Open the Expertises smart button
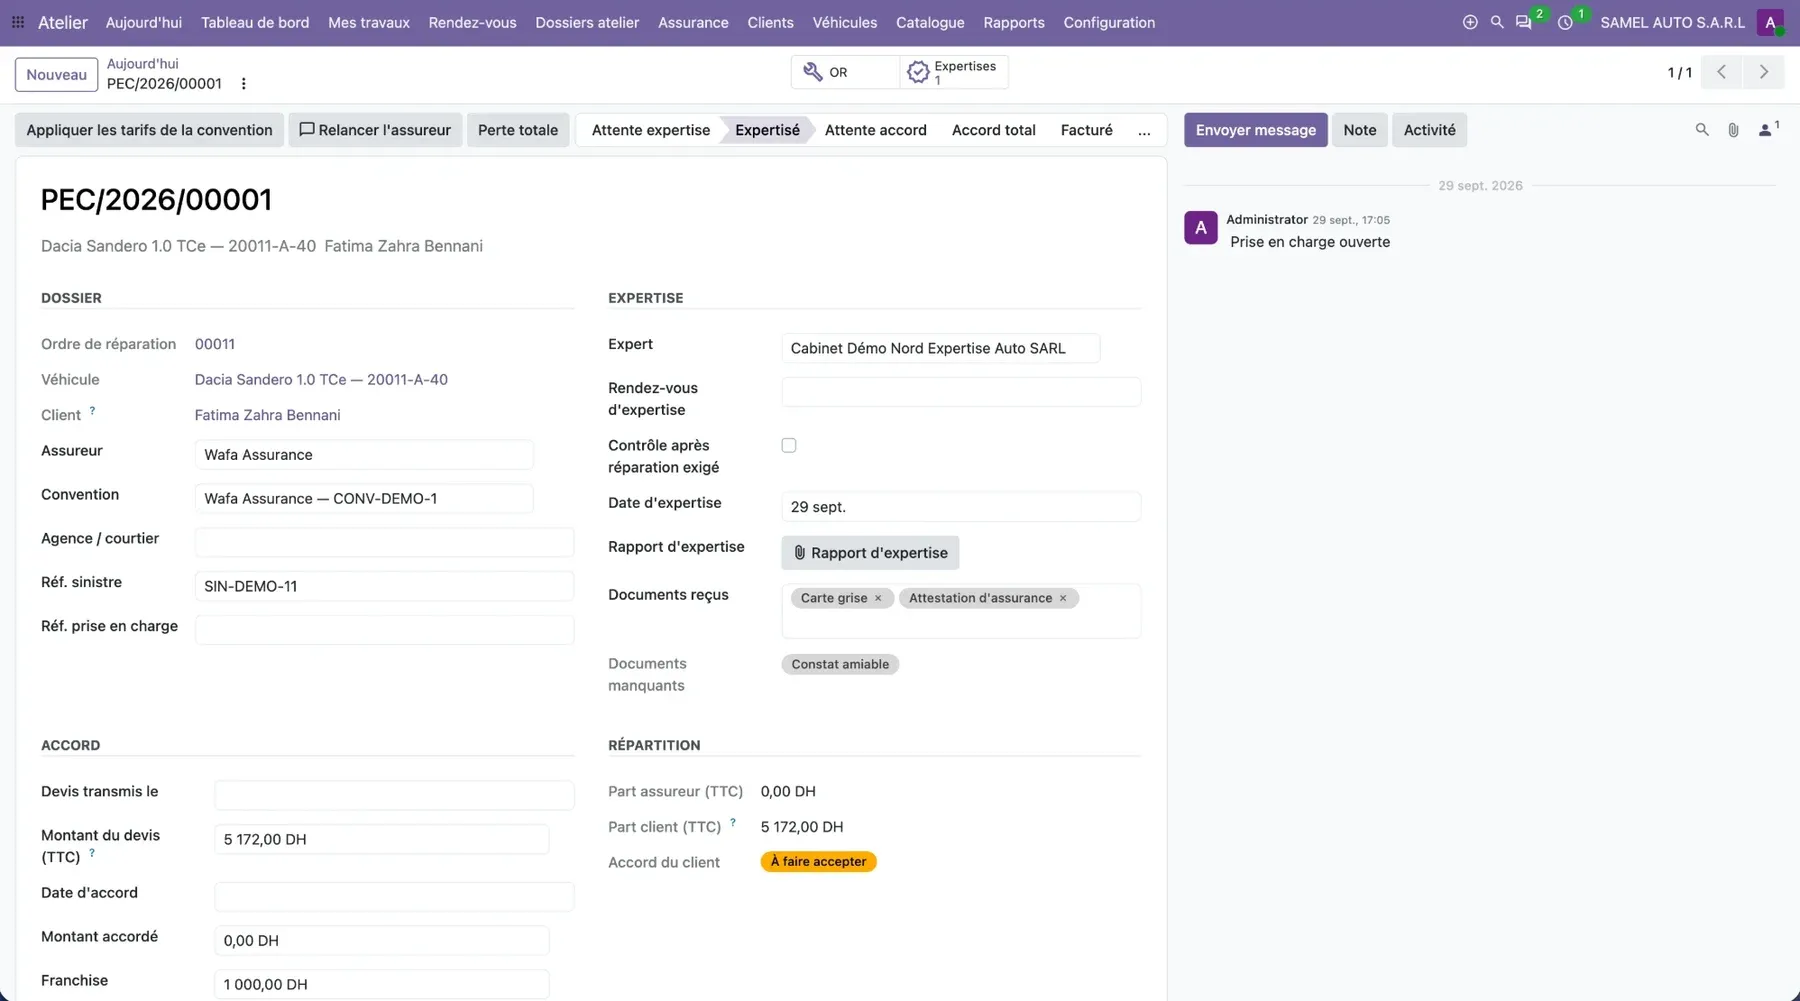 pyautogui.click(x=953, y=72)
